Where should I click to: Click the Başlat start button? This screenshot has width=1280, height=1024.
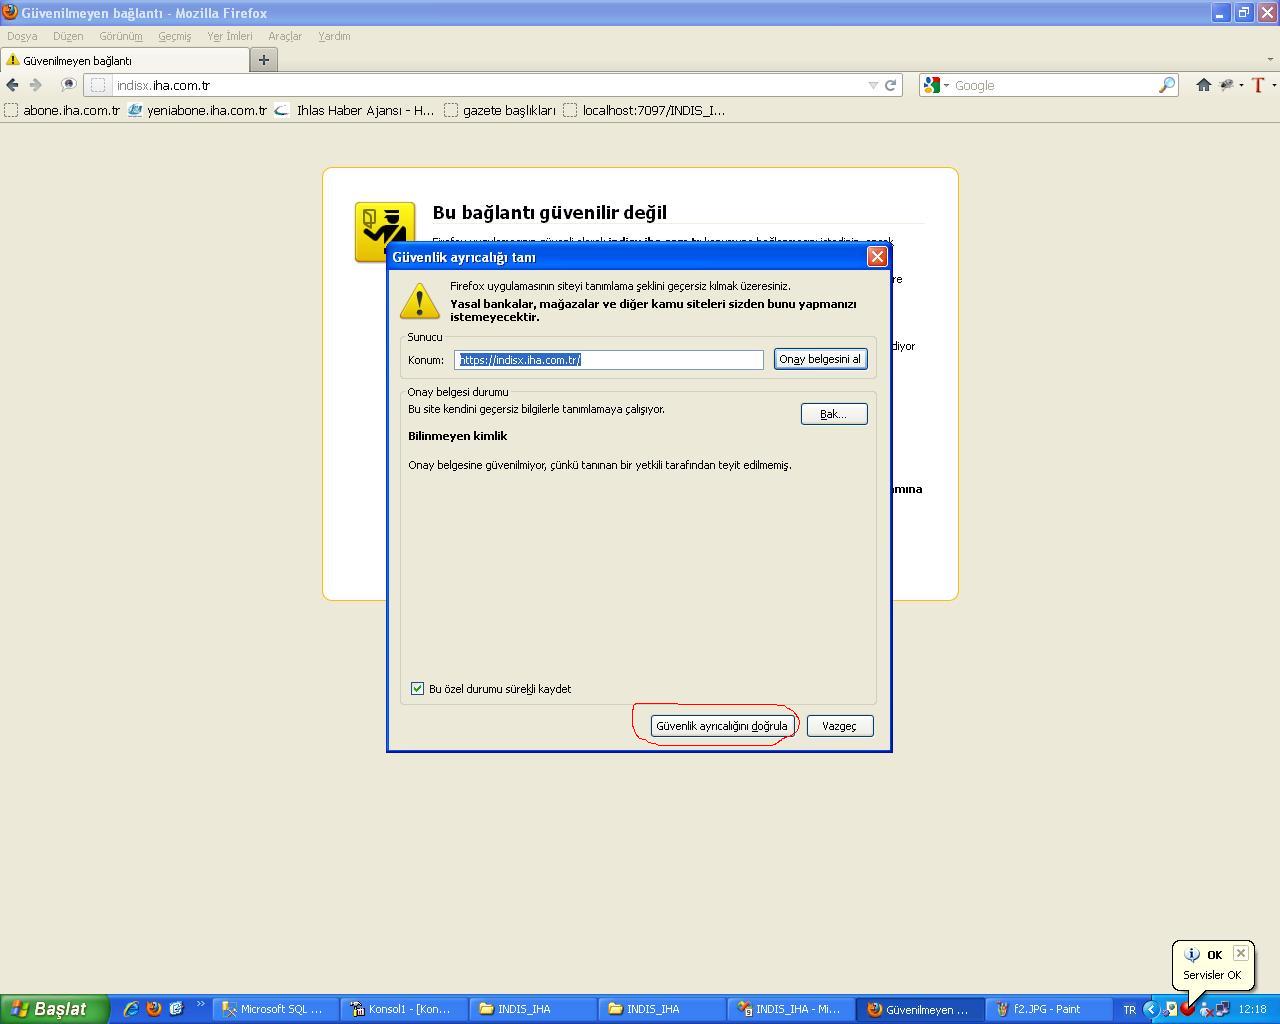[x=54, y=1009]
